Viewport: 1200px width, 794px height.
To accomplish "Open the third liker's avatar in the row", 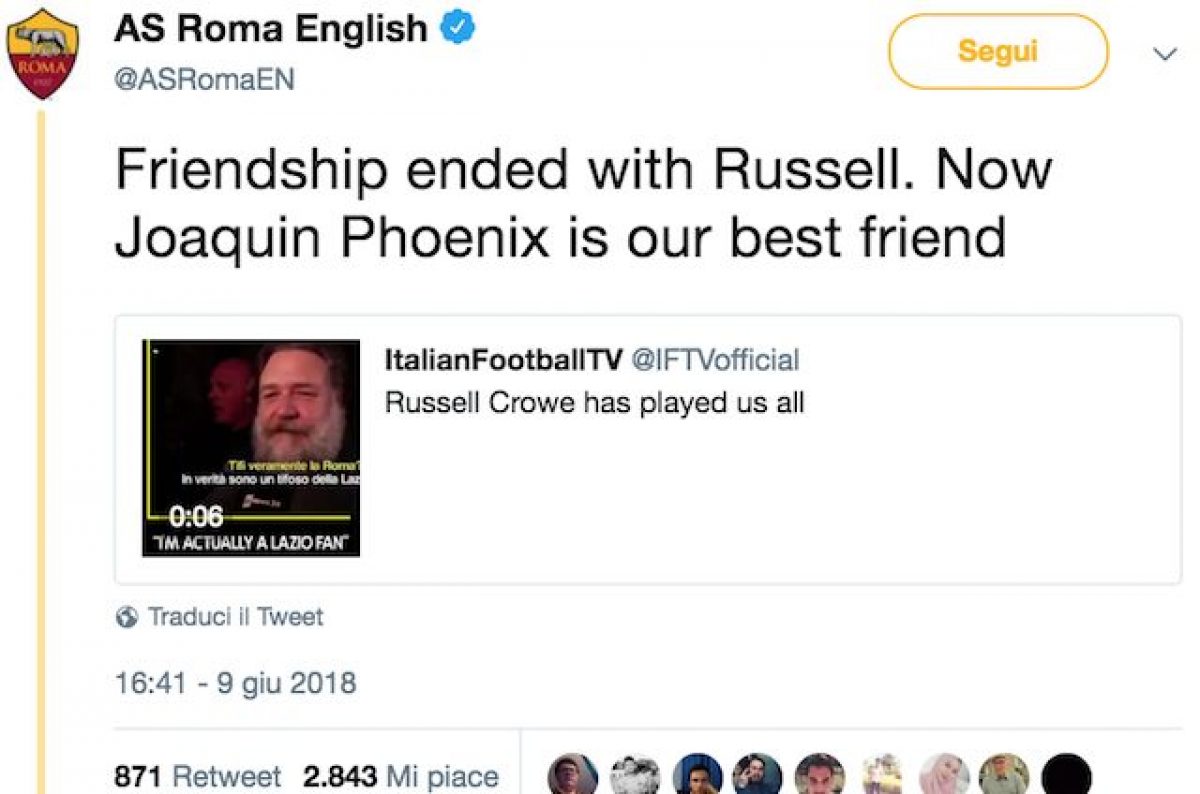I will (697, 775).
